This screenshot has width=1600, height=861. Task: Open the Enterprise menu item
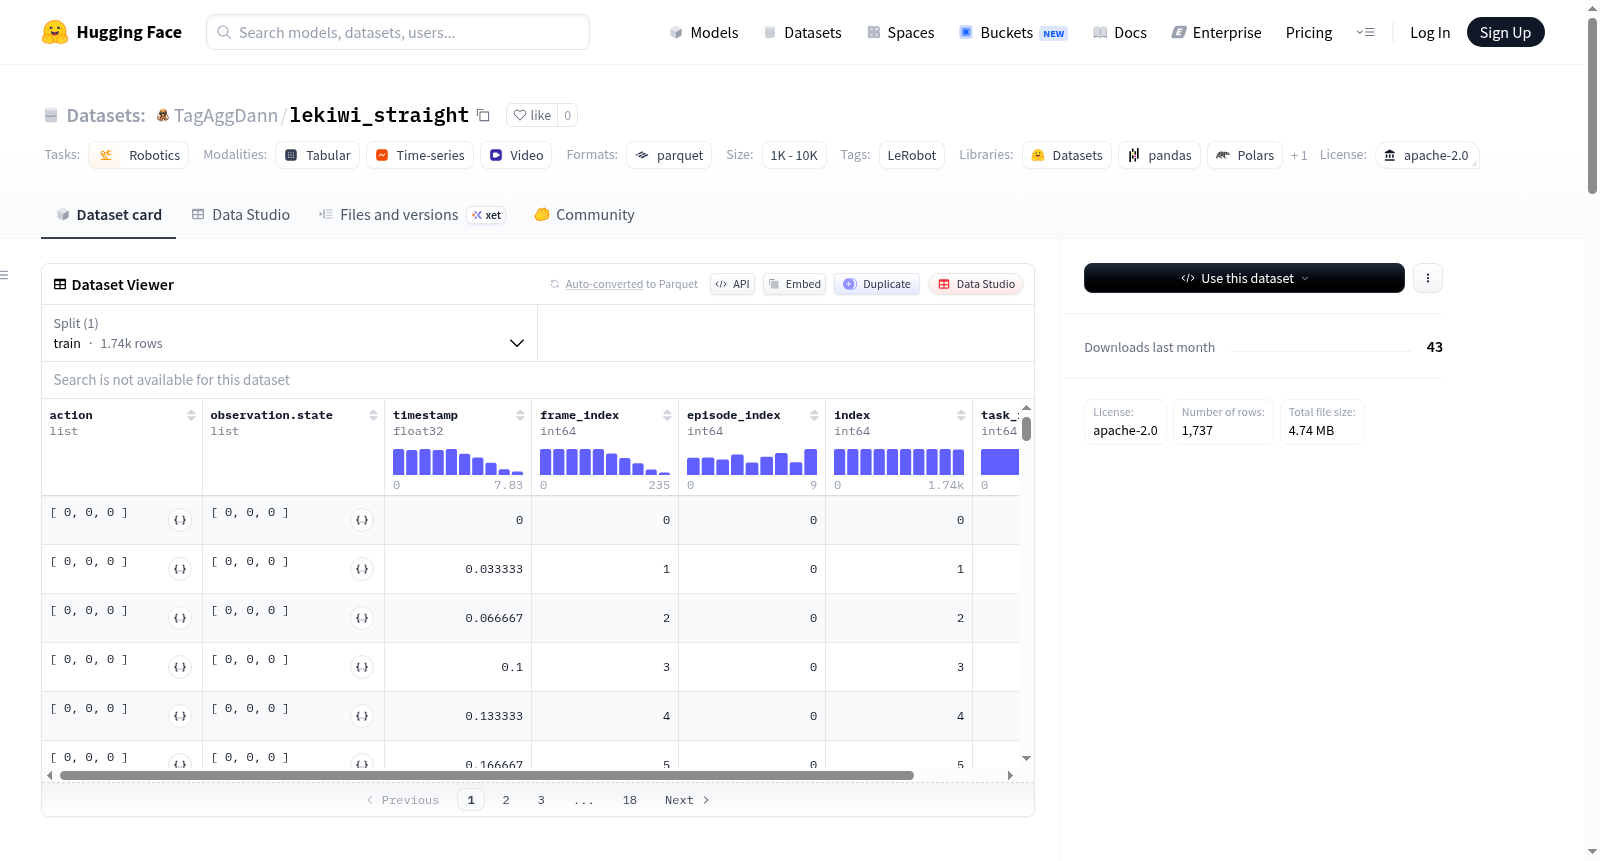tap(1216, 32)
